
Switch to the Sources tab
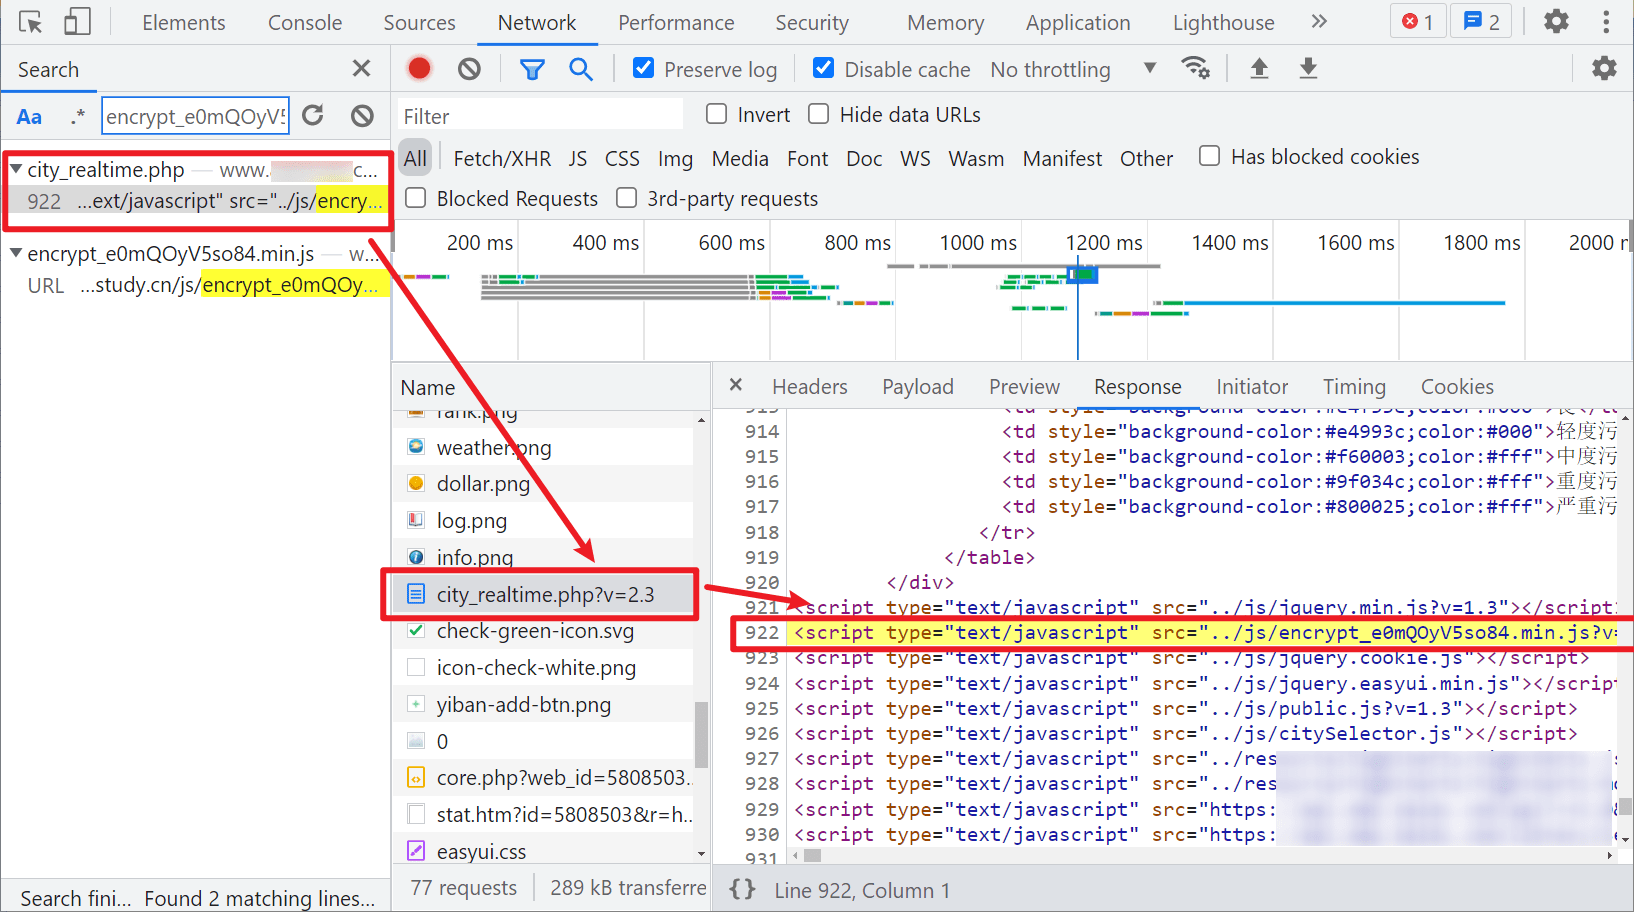[419, 22]
